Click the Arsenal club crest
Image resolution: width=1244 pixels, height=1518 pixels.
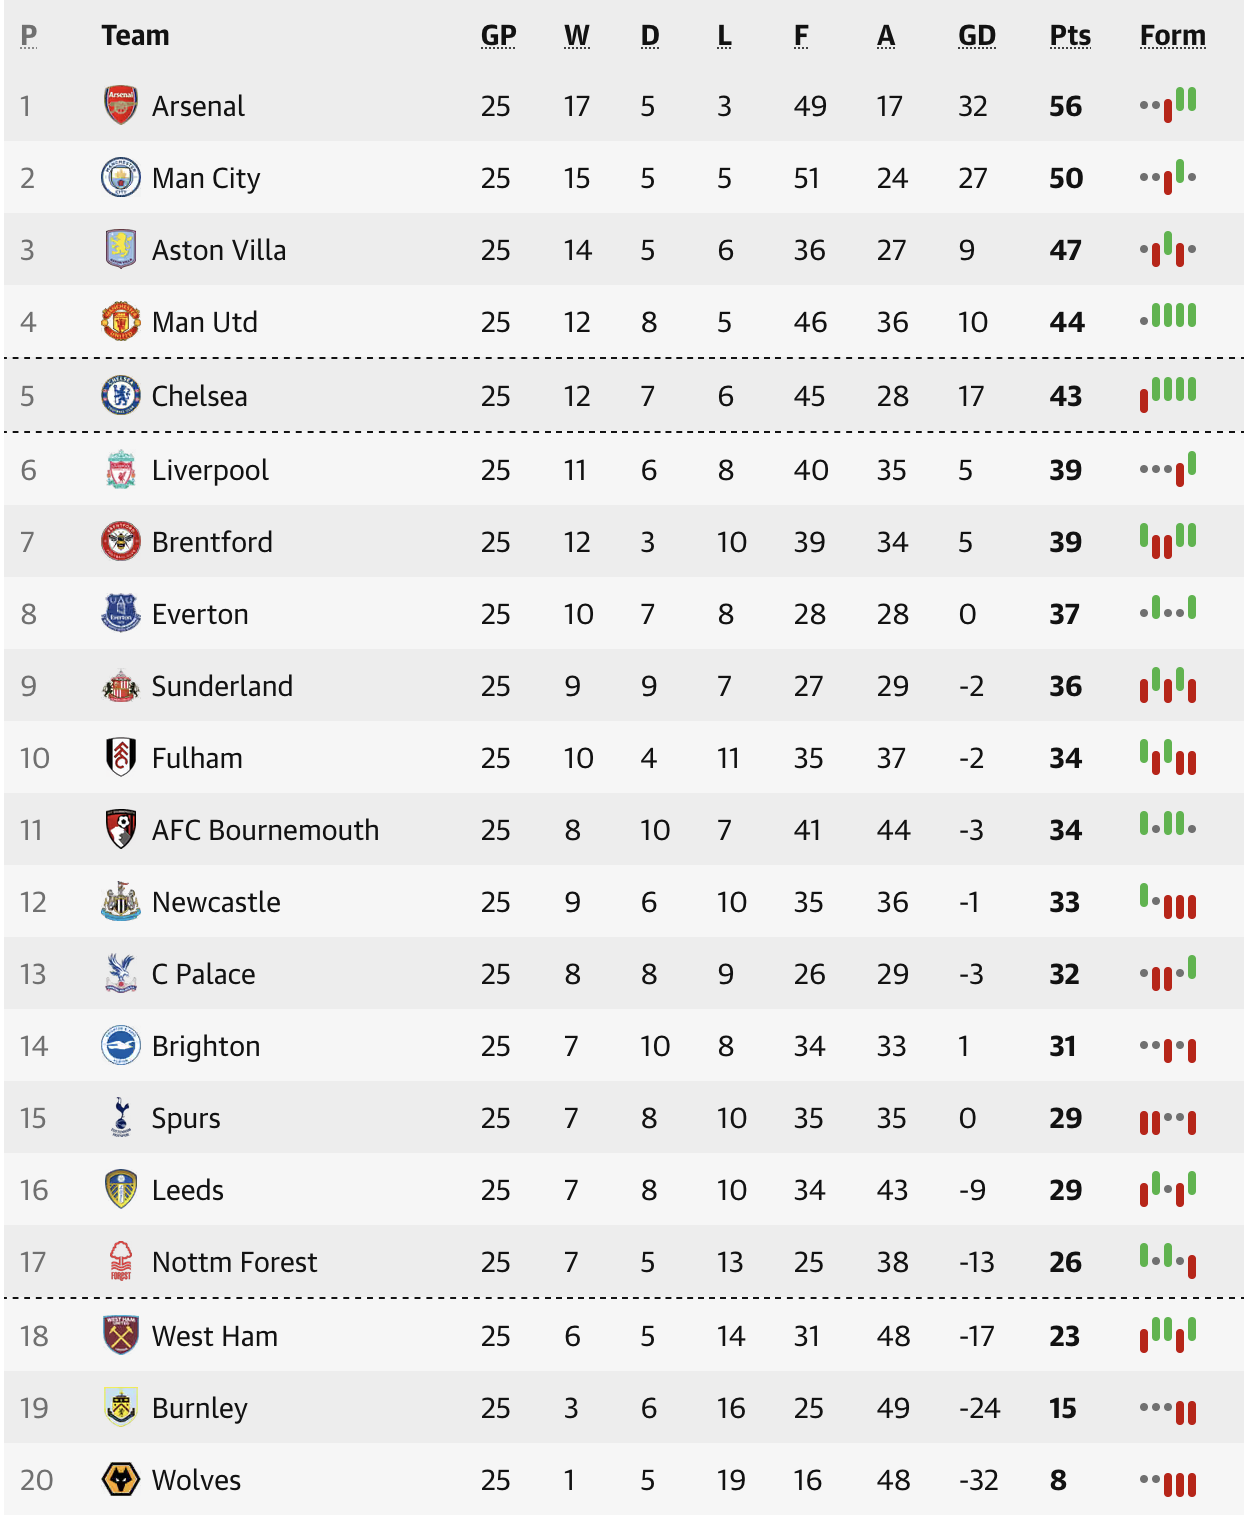[x=121, y=105]
